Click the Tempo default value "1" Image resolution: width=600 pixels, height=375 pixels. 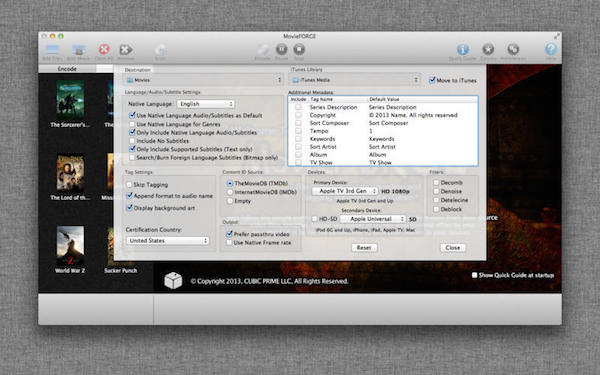(x=370, y=131)
